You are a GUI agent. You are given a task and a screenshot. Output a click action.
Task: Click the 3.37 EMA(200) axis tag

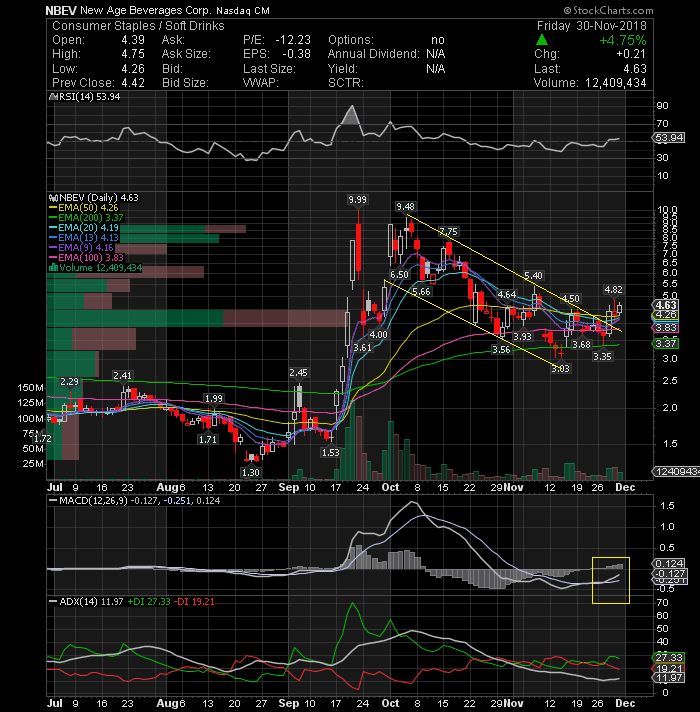665,344
